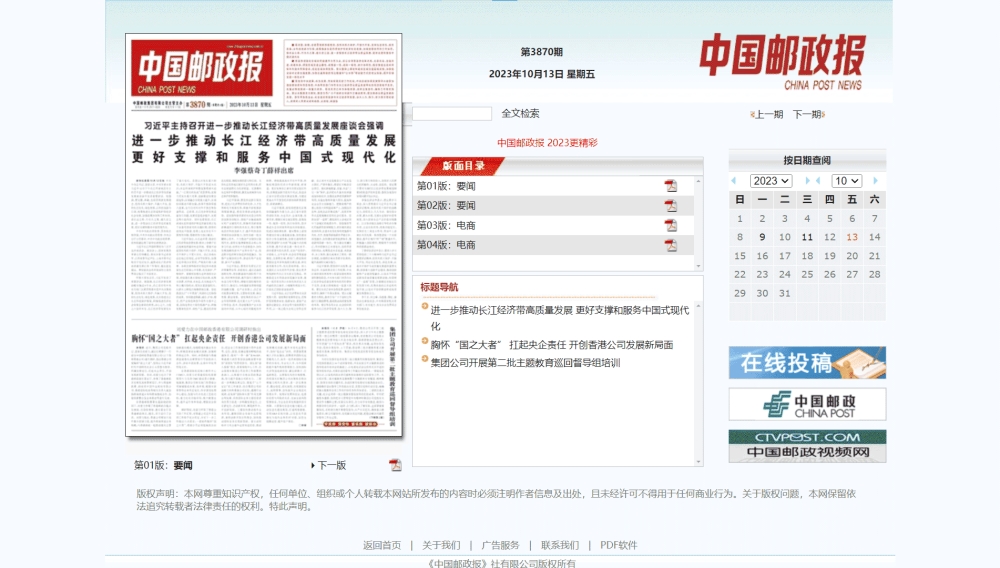Image resolution: width=1000 pixels, height=568 pixels.
Task: Download PDF icon below front page preview
Action: click(x=395, y=465)
